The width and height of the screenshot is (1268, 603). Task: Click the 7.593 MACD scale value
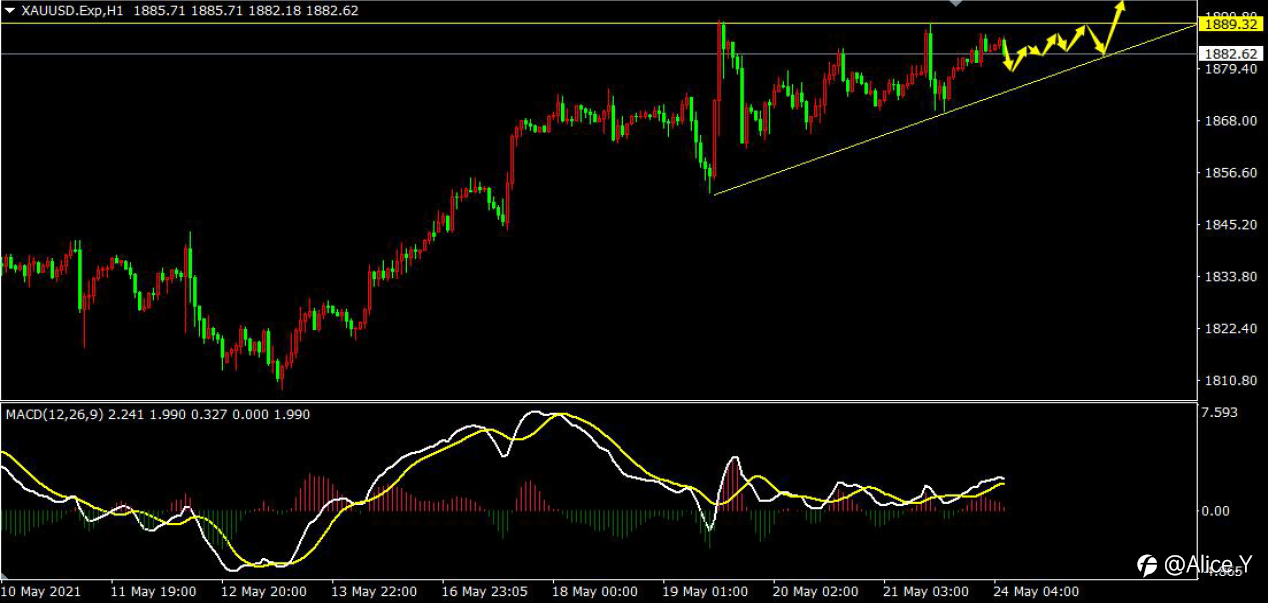pos(1220,414)
